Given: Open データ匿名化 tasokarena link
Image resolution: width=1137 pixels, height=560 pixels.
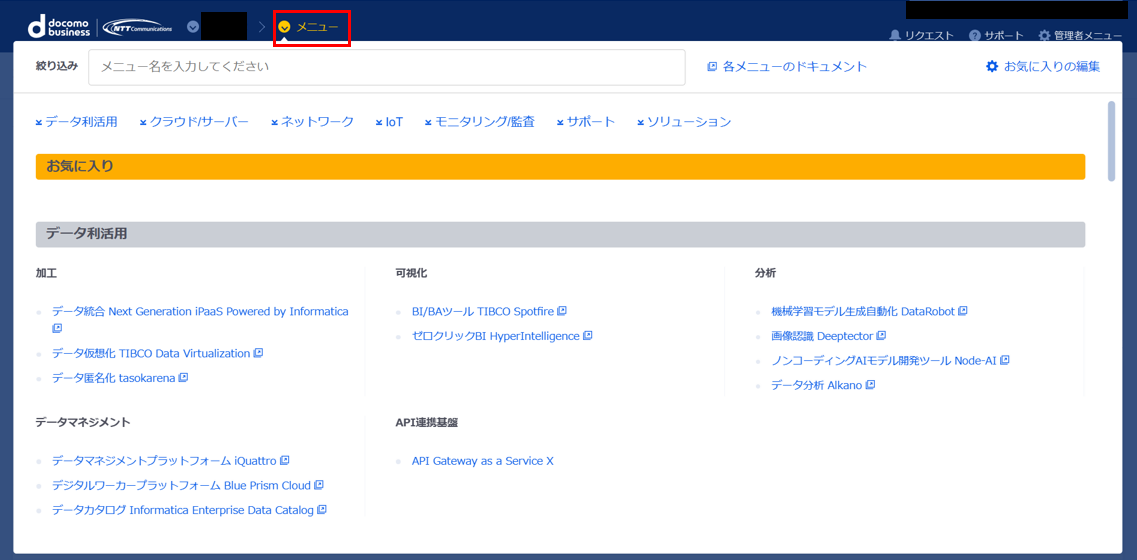Looking at the screenshot, I should coord(113,378).
